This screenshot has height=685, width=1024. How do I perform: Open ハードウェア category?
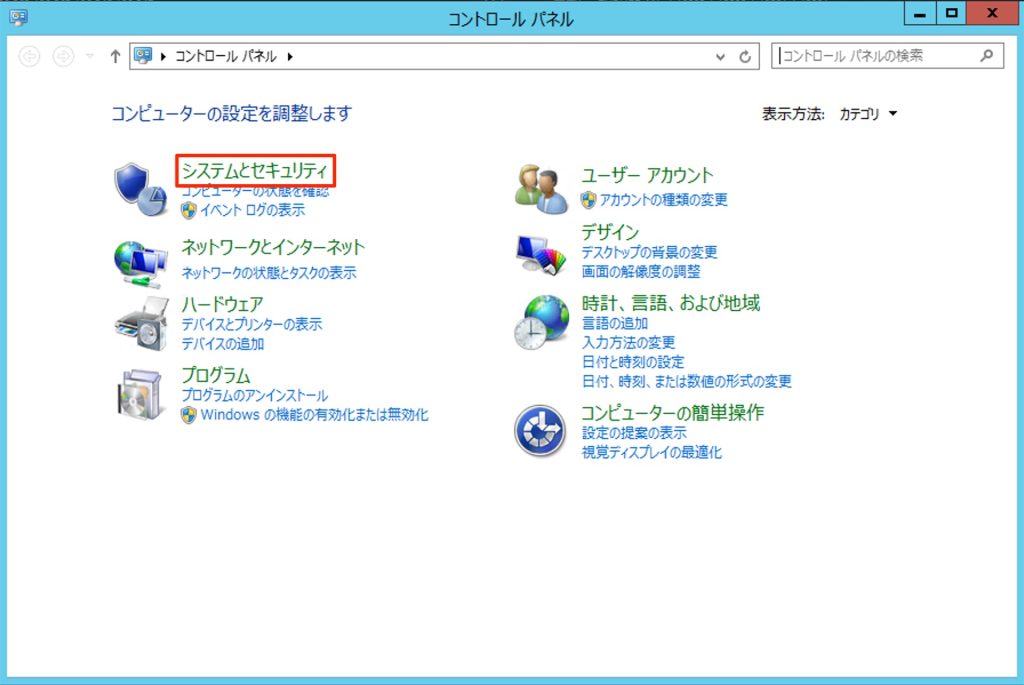pyautogui.click(x=223, y=304)
